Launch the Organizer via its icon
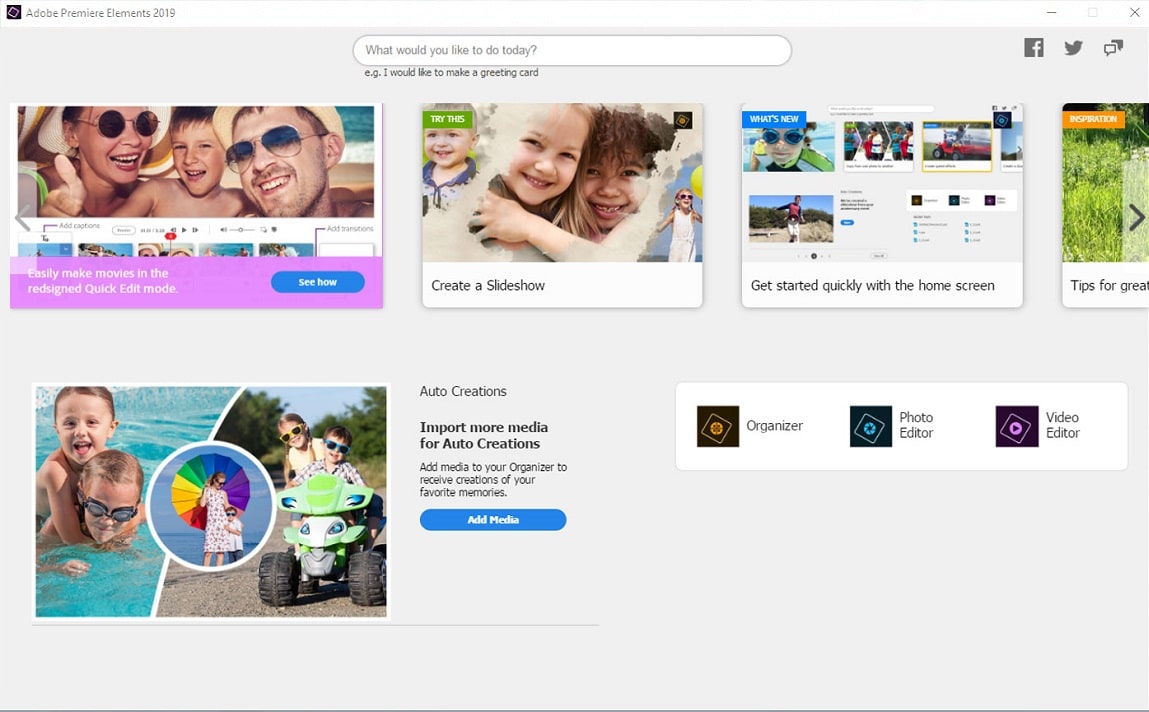 pyautogui.click(x=716, y=425)
